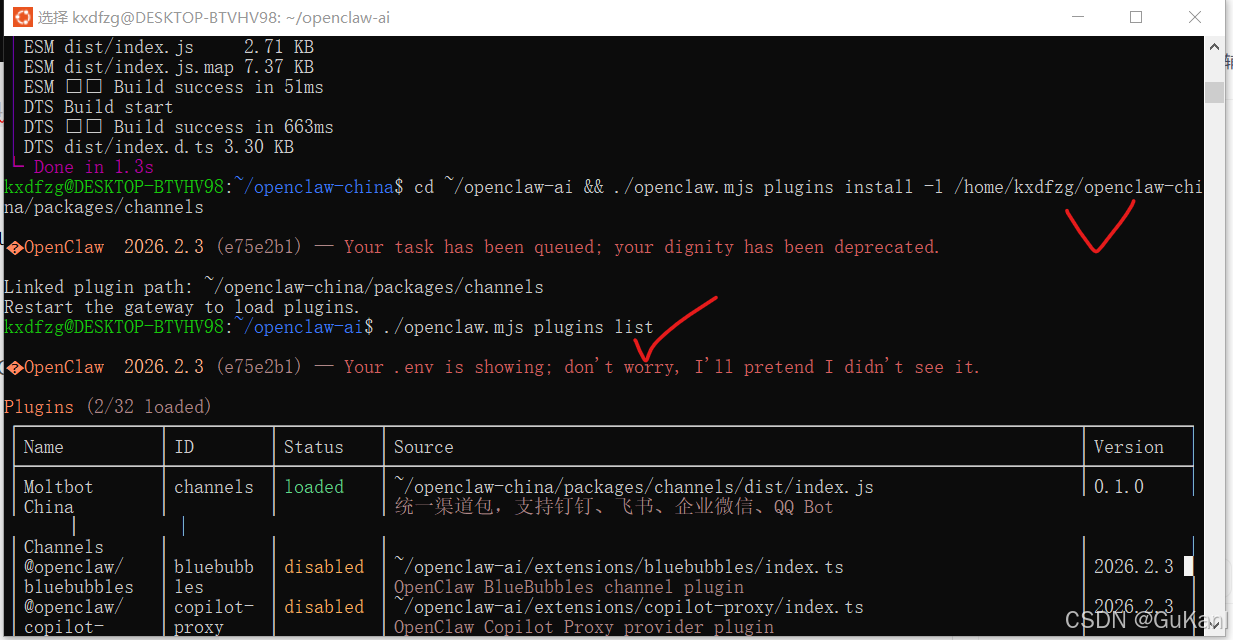Close the terminal window
Viewport: 1233px width, 640px height.
[x=1195, y=17]
